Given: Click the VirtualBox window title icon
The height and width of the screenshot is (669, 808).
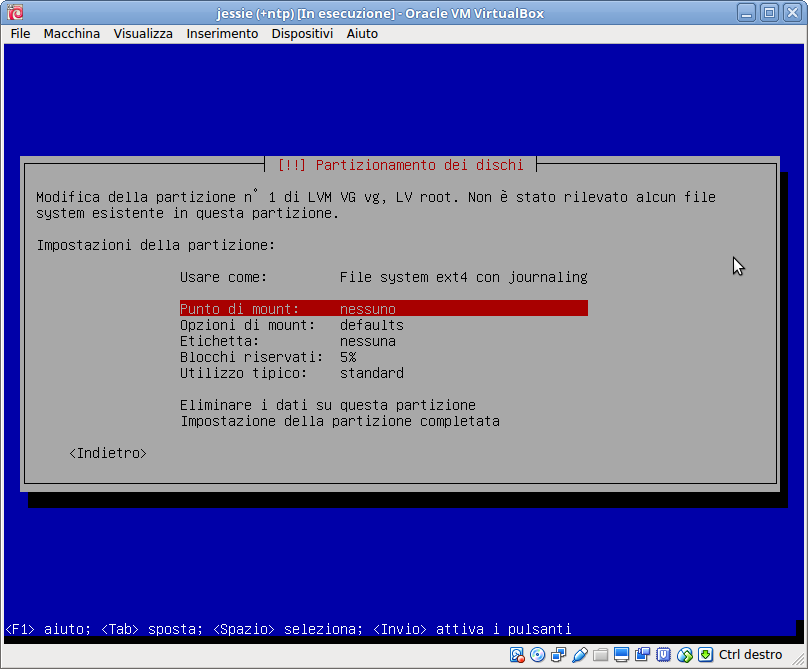Looking at the screenshot, I should [15, 12].
